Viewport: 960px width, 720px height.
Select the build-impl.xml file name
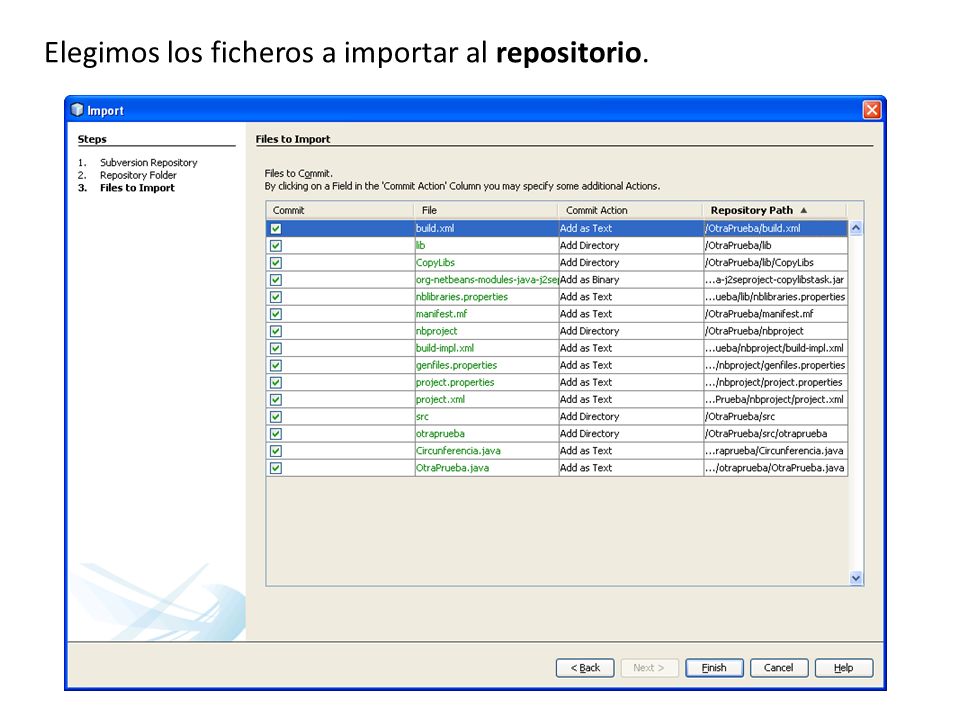[445, 348]
